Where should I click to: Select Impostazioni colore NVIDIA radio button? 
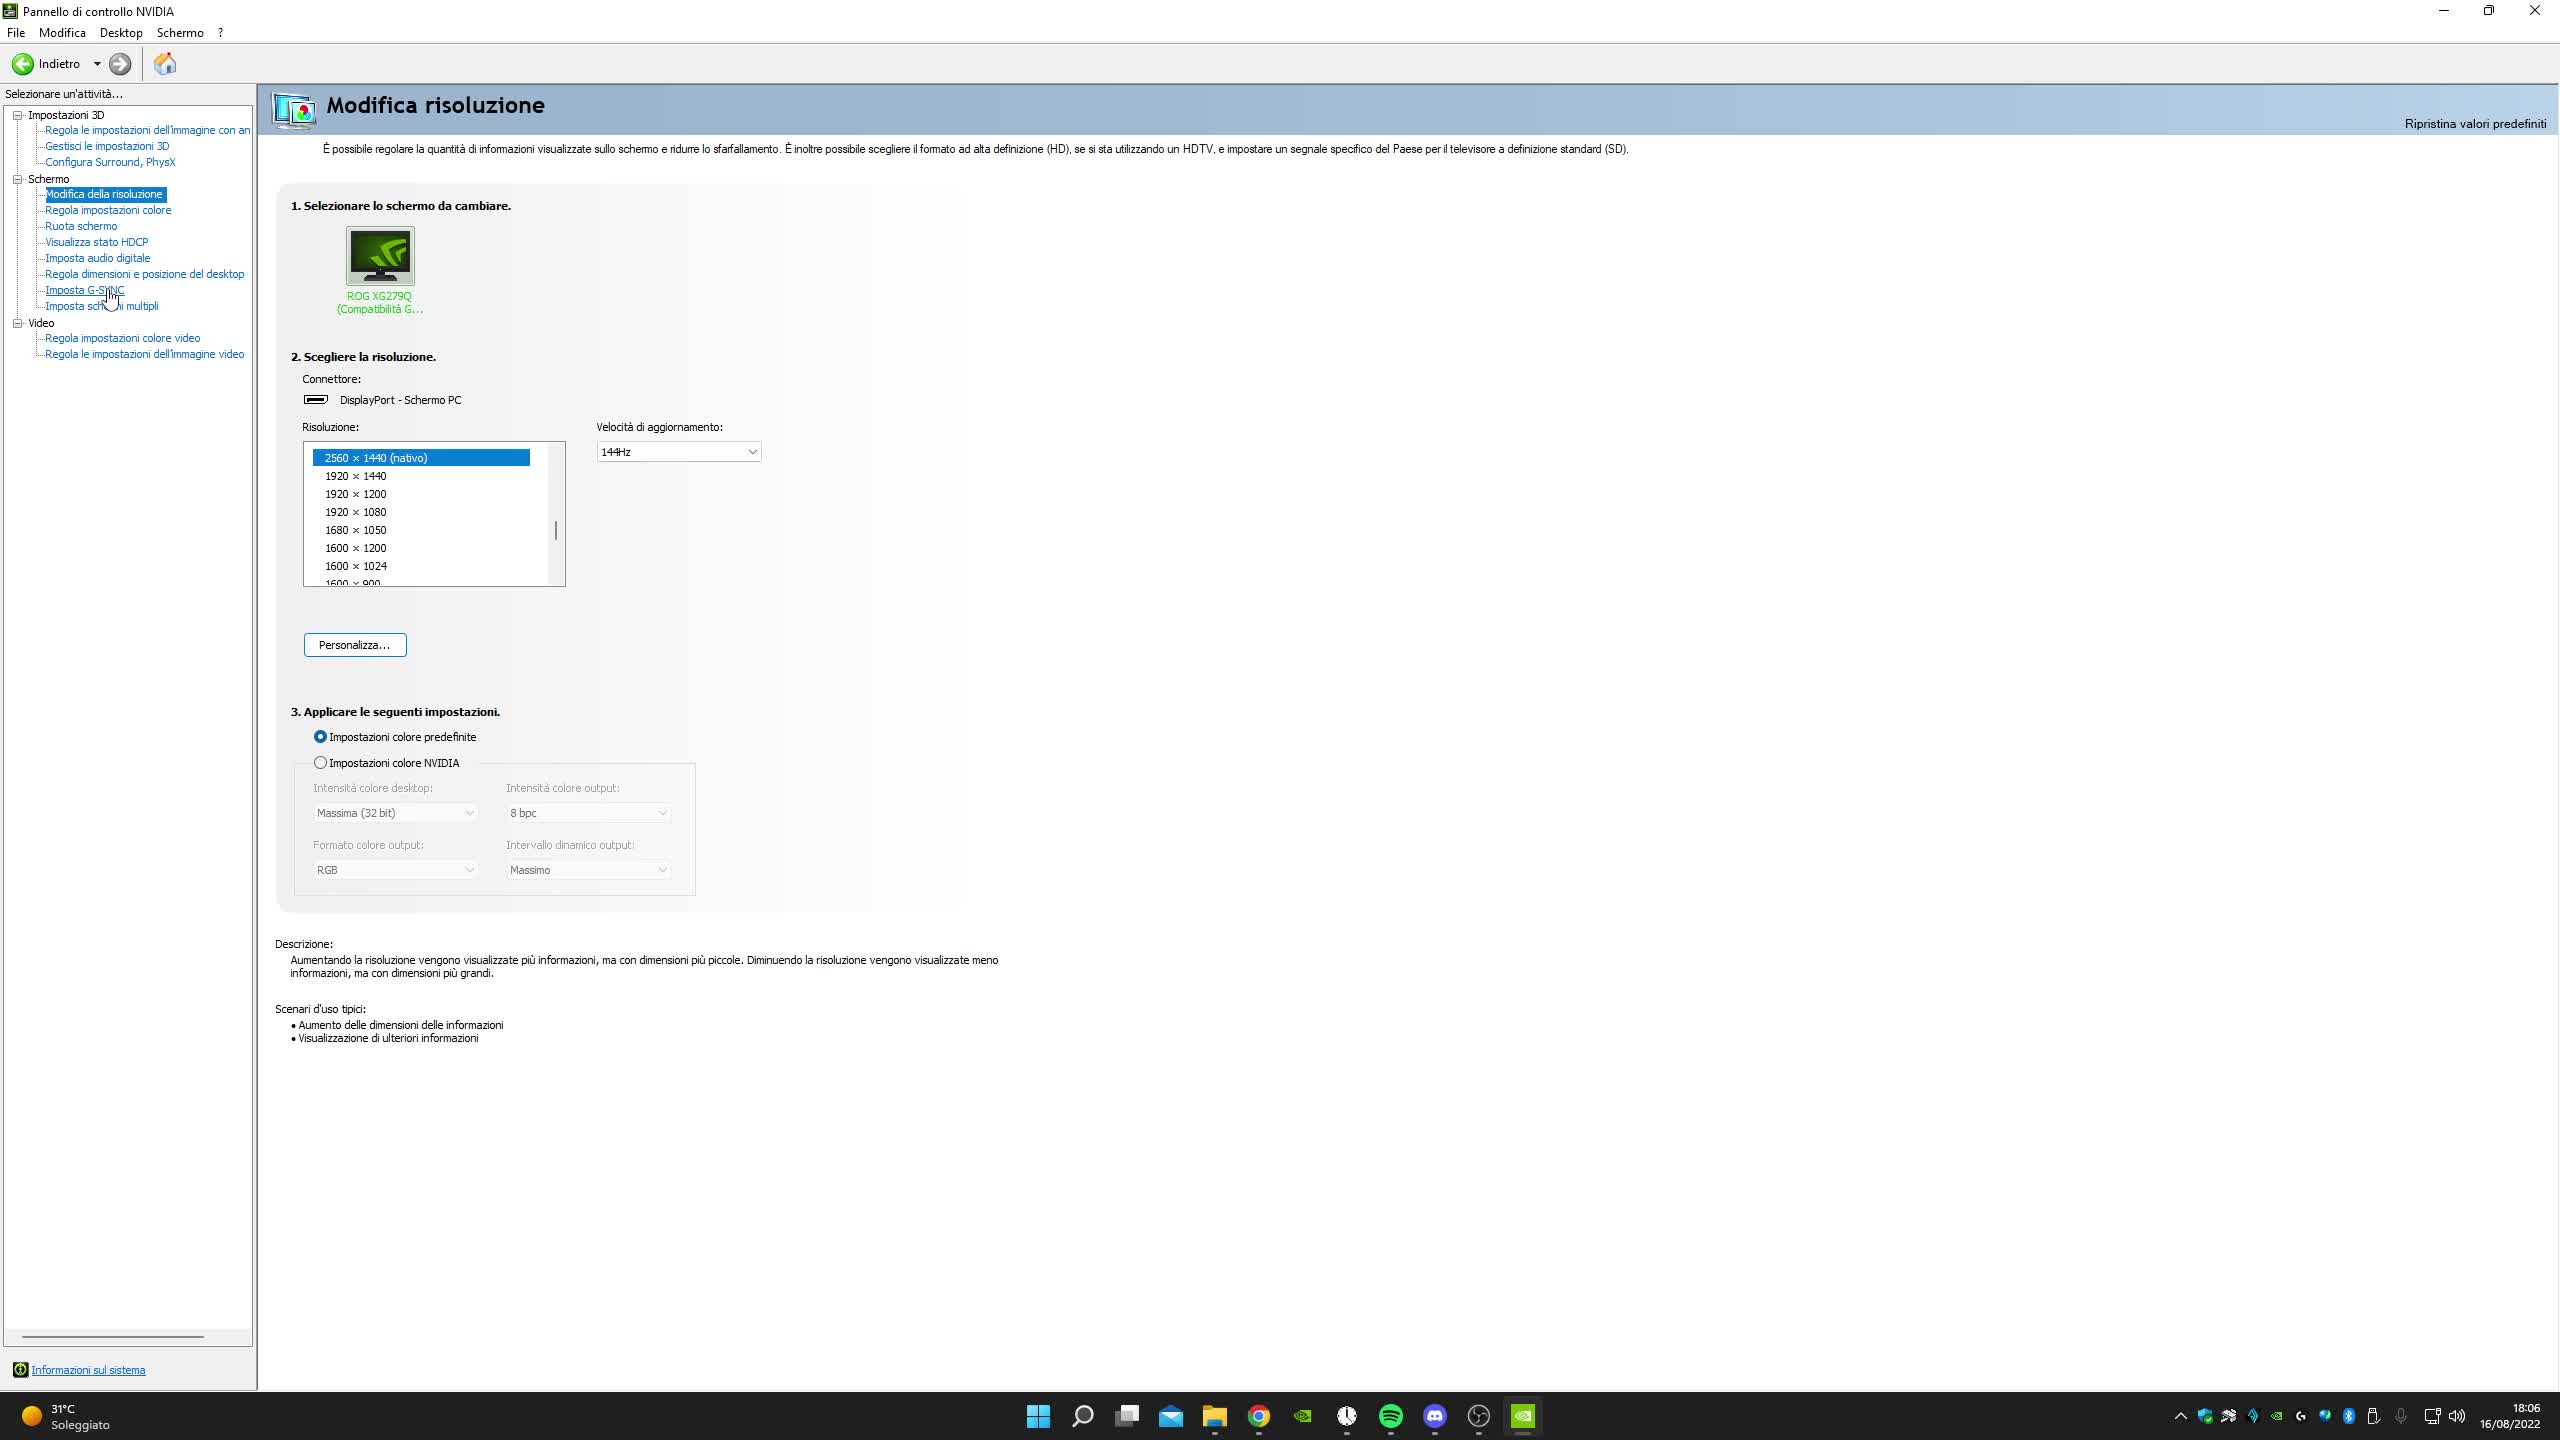[x=318, y=762]
